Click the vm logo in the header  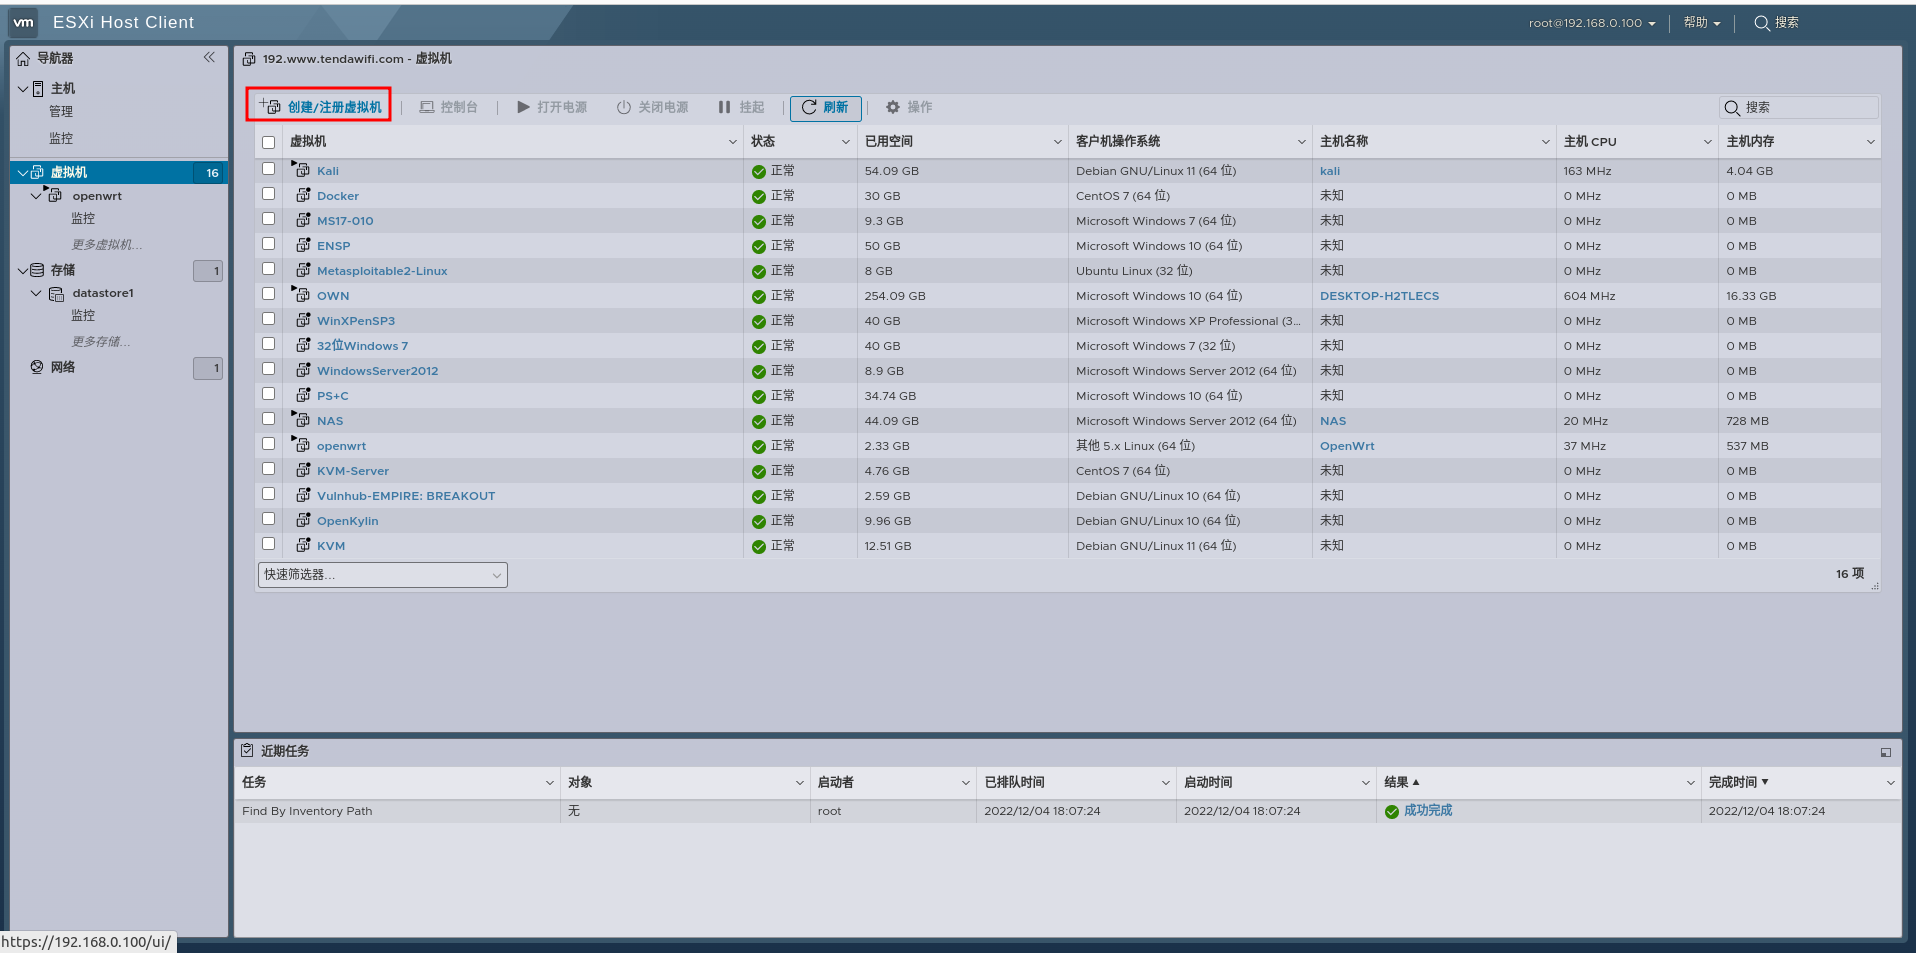pos(23,22)
